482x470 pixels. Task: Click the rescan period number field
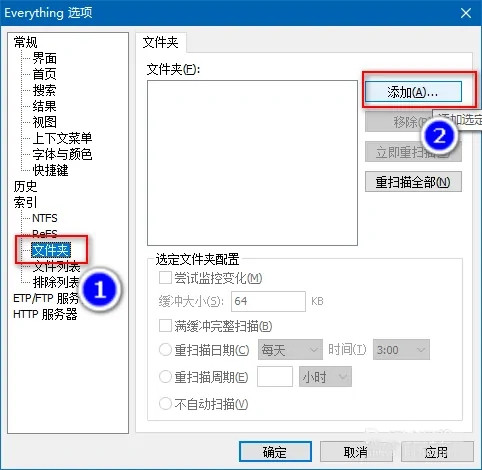coord(275,377)
